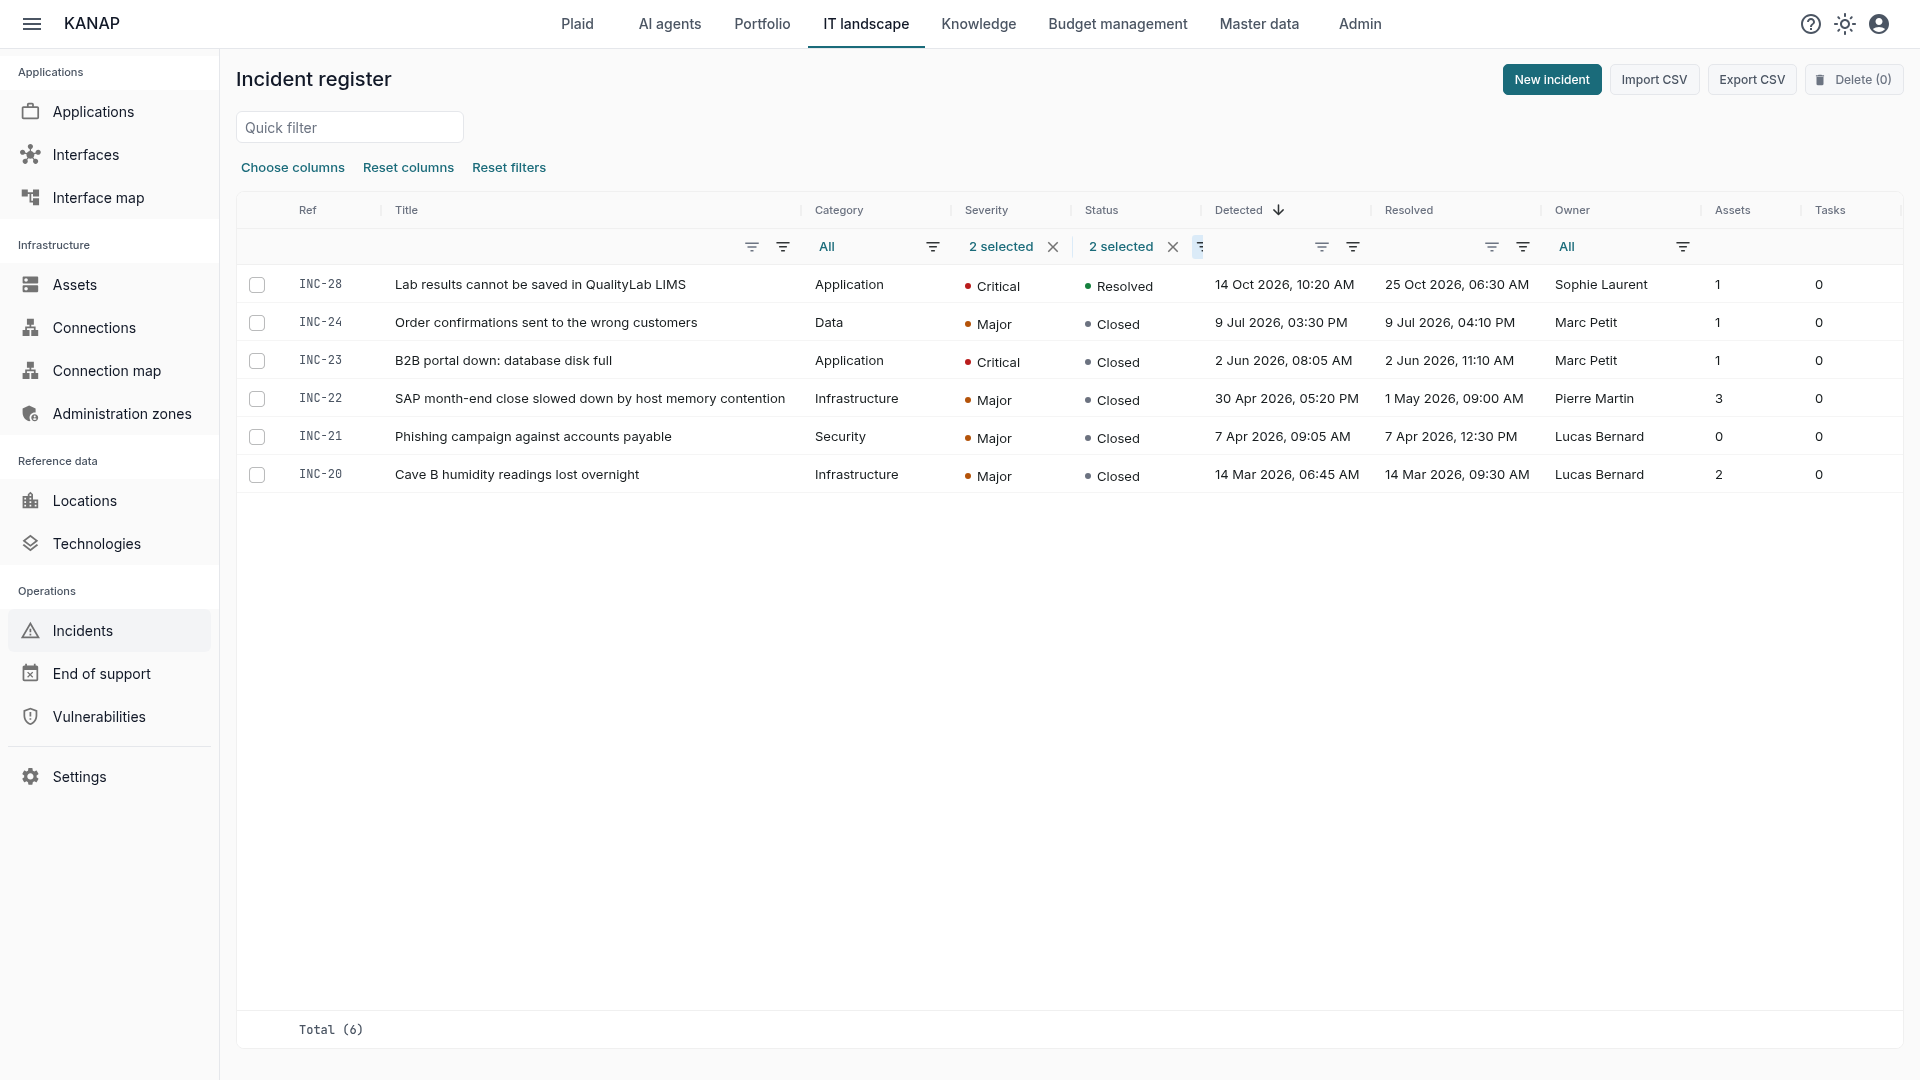Open the user account menu

coord(1879,24)
